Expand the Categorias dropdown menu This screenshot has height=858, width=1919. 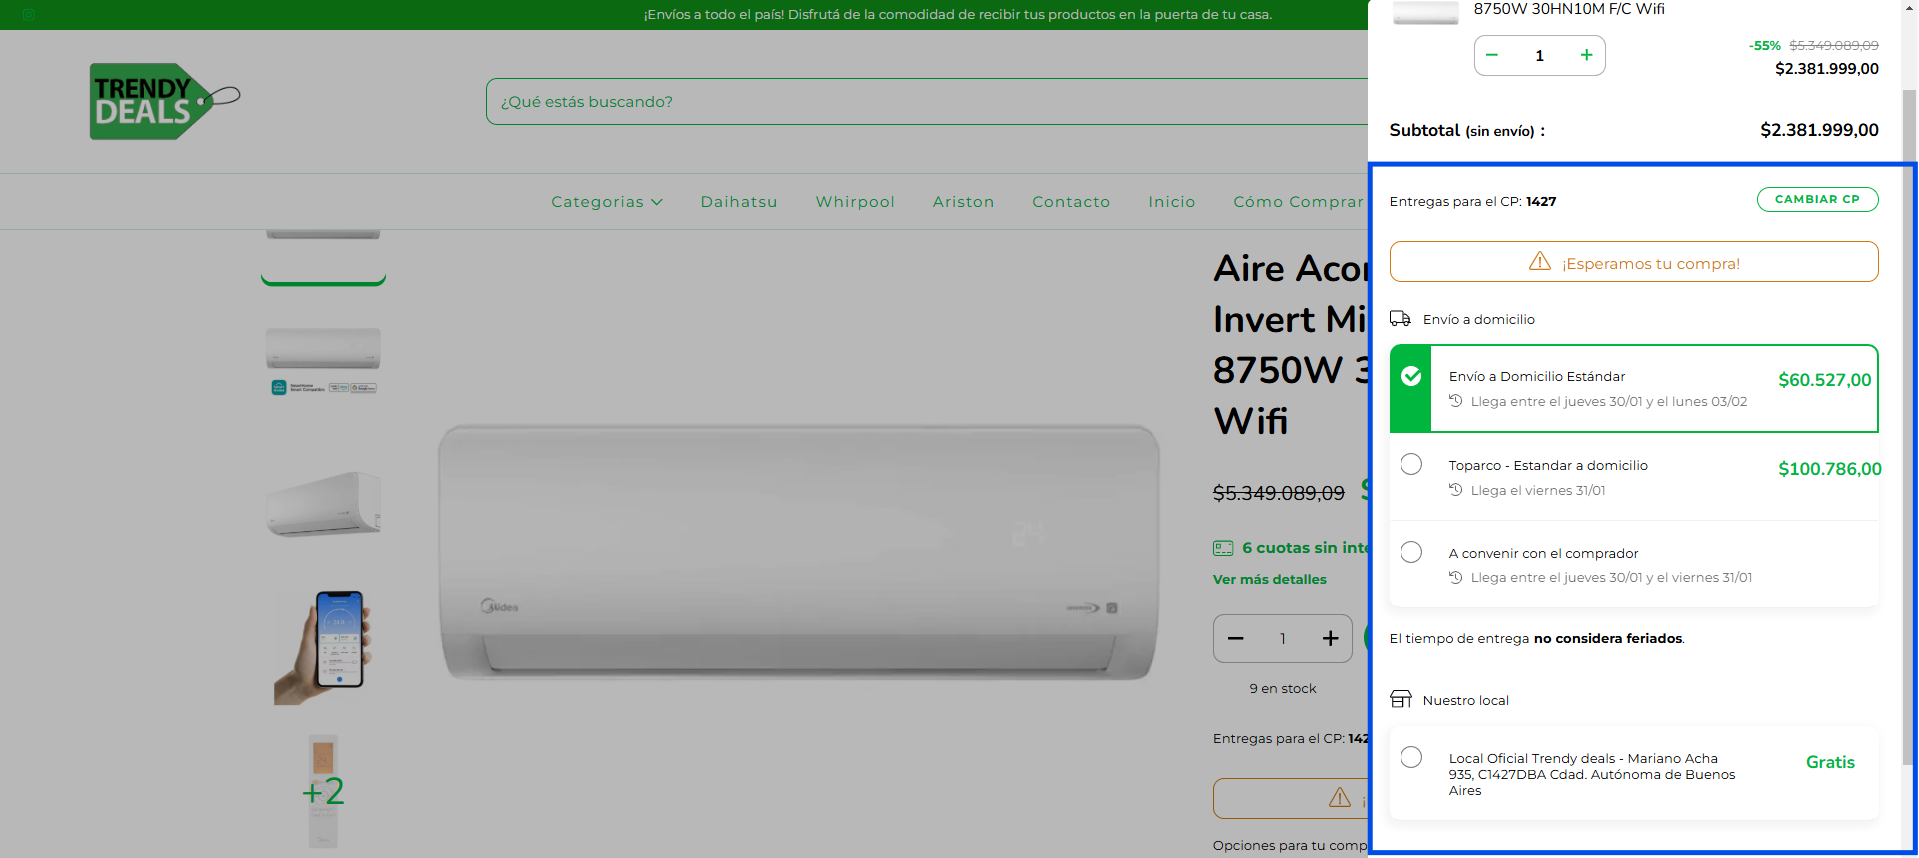click(x=607, y=201)
